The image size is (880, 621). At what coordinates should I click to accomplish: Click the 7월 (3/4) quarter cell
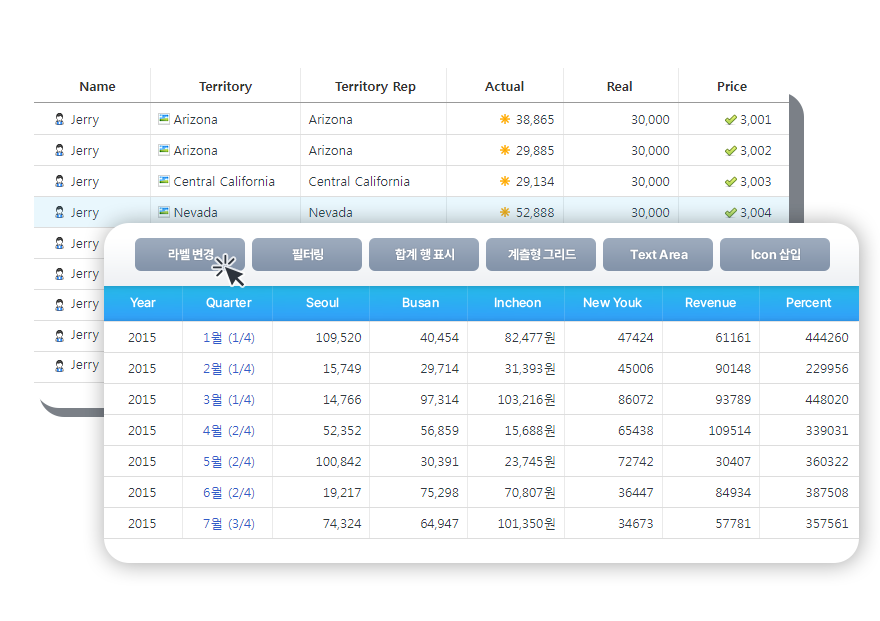[x=228, y=524]
